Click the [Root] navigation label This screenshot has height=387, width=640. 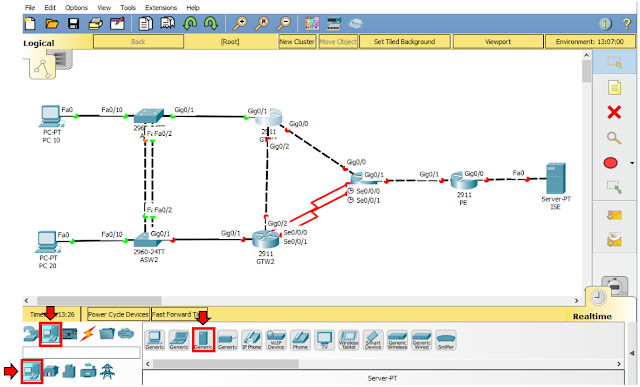pos(230,41)
